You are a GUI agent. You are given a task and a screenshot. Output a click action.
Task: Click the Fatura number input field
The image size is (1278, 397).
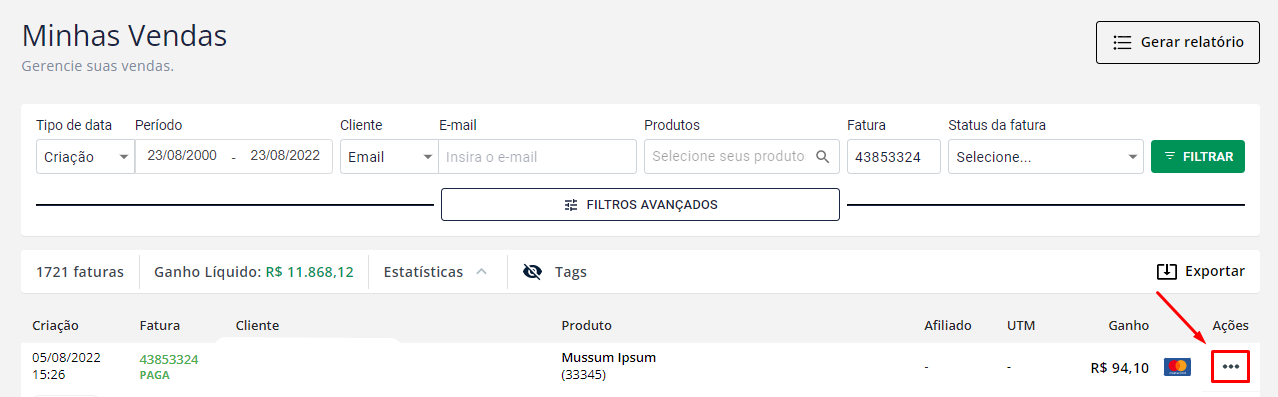tap(894, 156)
